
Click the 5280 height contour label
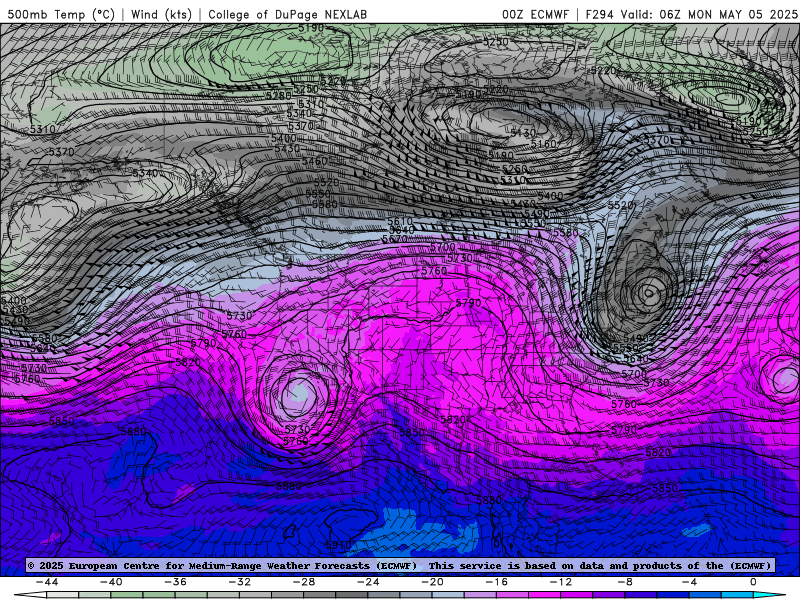click(x=279, y=95)
